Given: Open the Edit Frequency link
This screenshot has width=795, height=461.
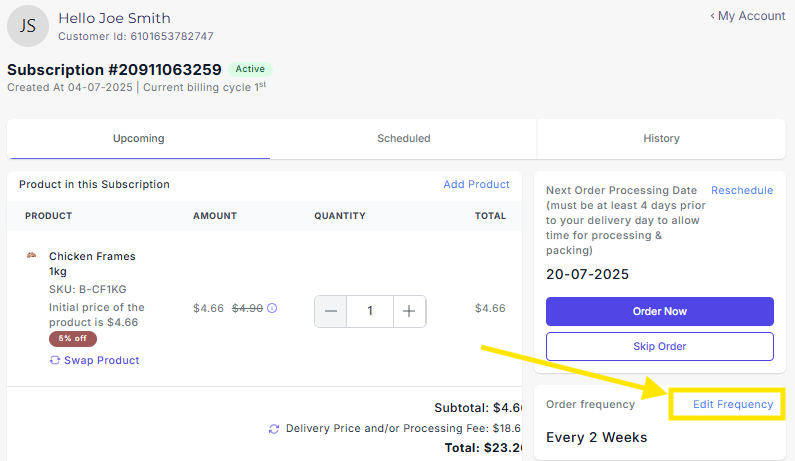Looking at the screenshot, I should point(733,404).
